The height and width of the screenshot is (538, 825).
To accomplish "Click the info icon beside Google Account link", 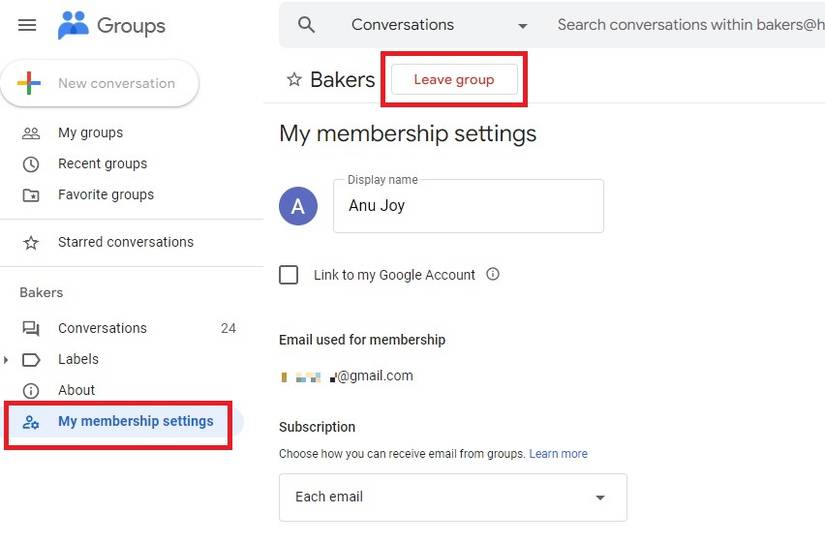I will pos(492,274).
